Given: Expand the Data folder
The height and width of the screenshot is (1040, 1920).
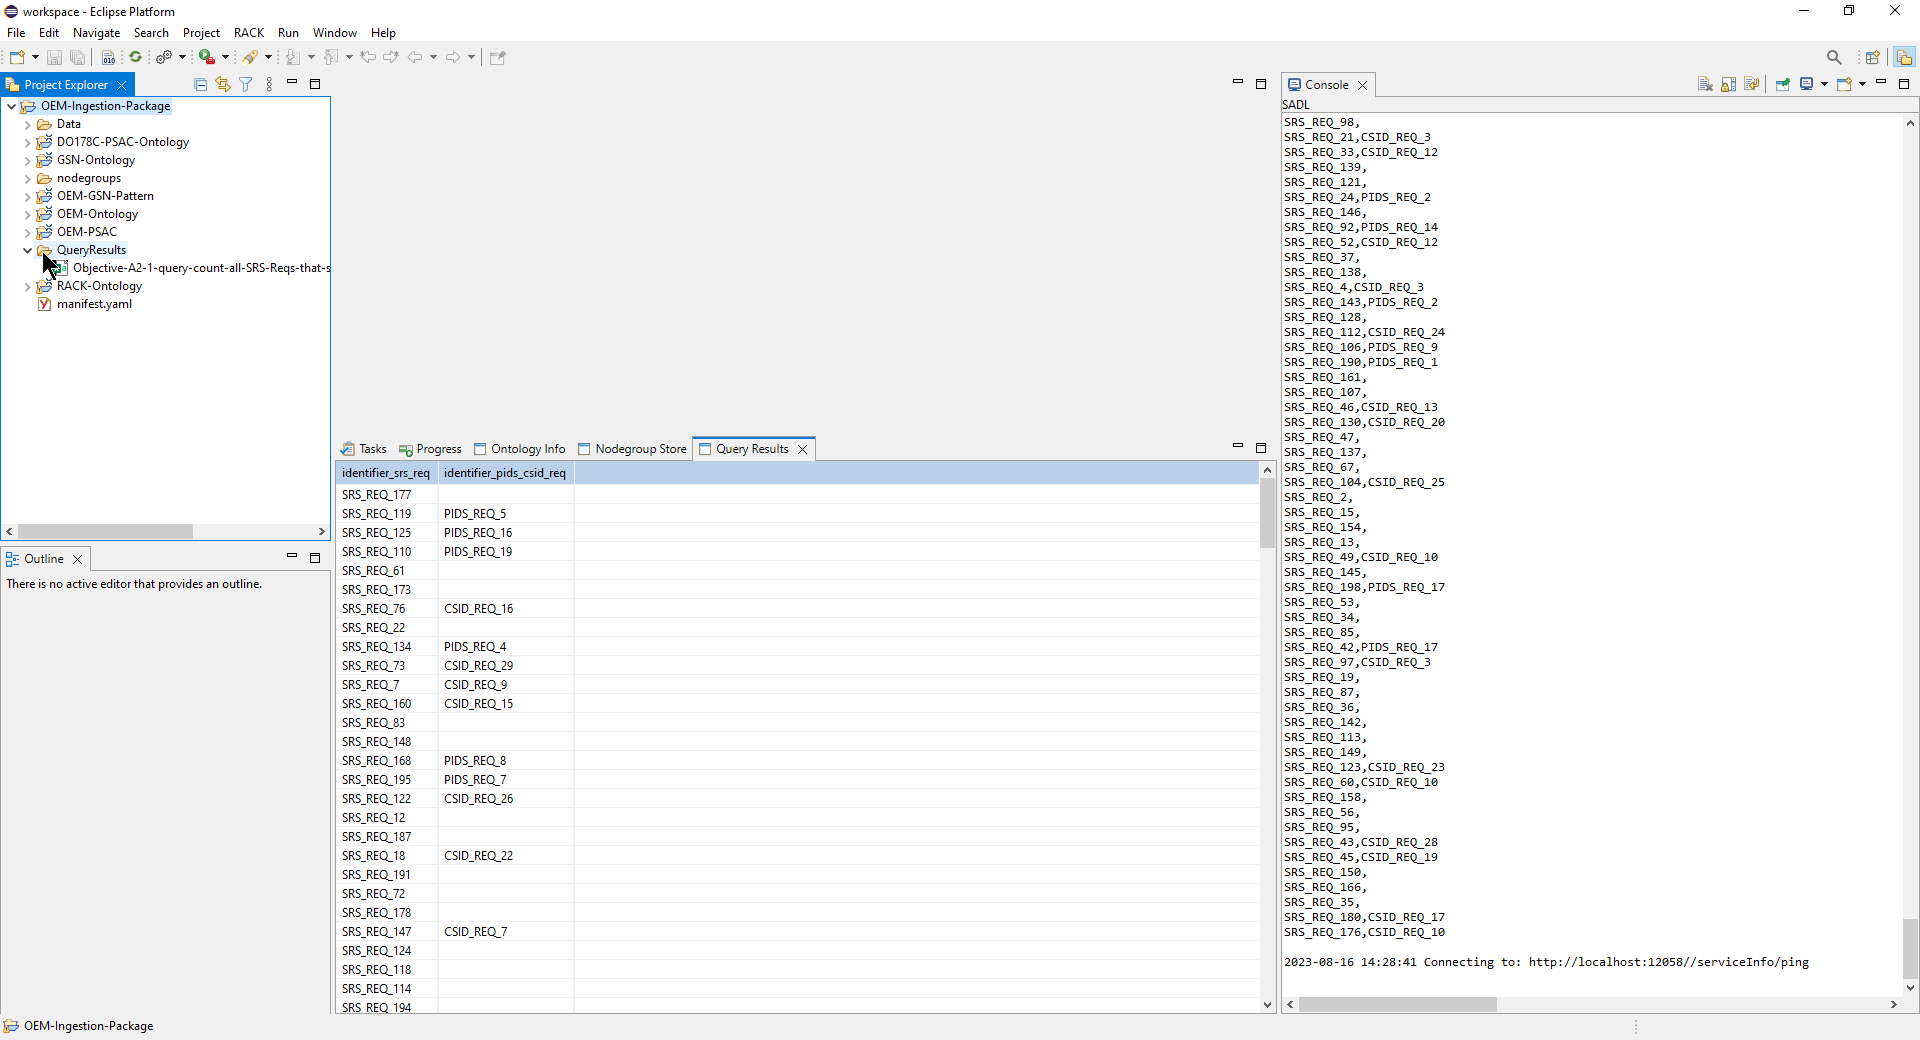Looking at the screenshot, I should (x=27, y=125).
